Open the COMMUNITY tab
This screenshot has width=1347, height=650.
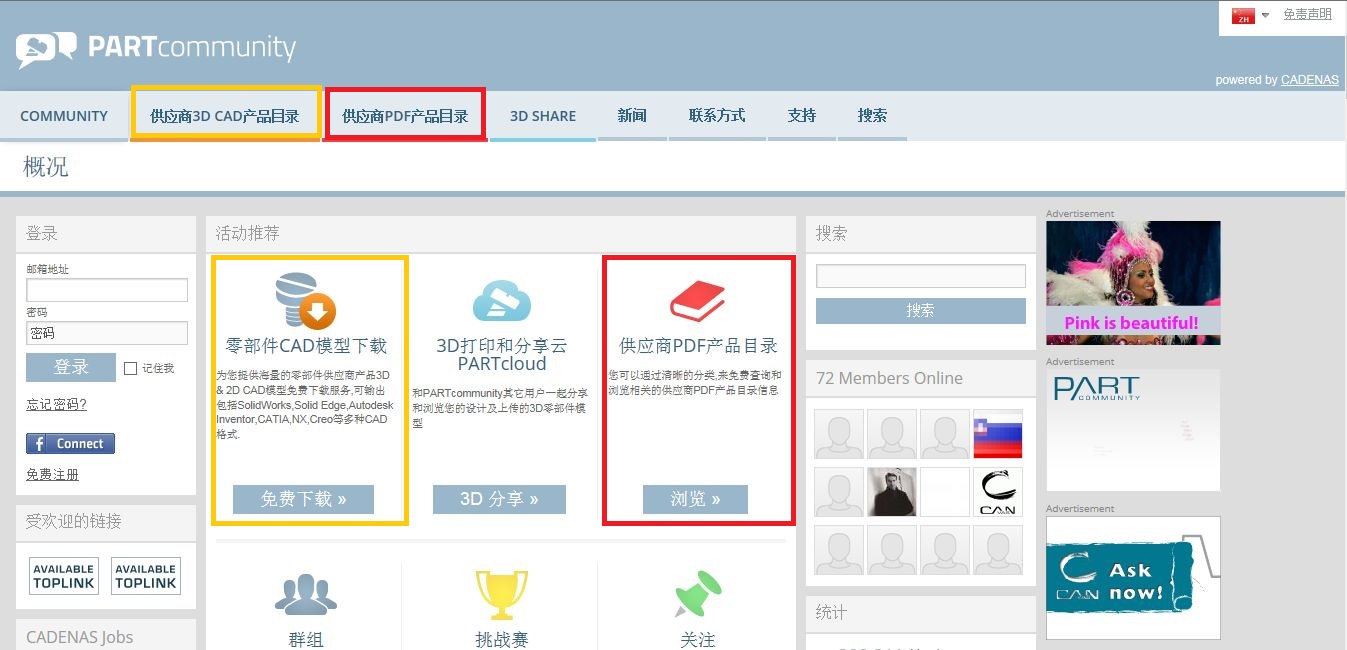point(64,116)
